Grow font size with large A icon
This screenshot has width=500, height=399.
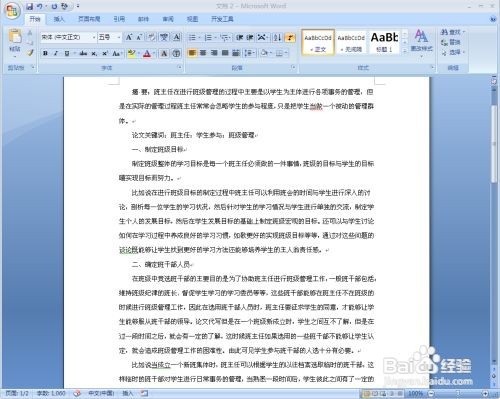[x=129, y=37]
